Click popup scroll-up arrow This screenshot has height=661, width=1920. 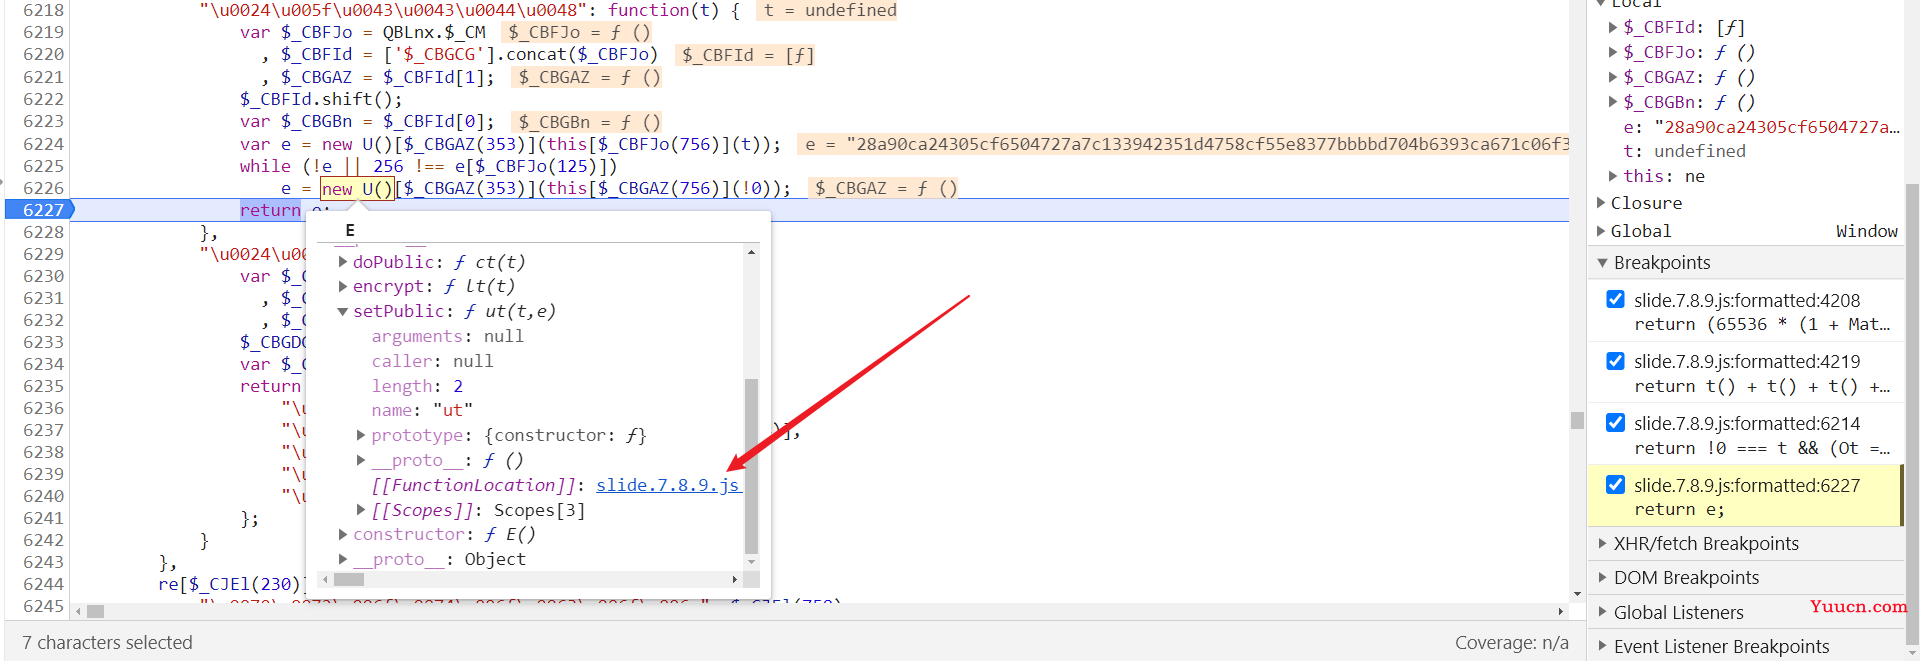click(751, 252)
